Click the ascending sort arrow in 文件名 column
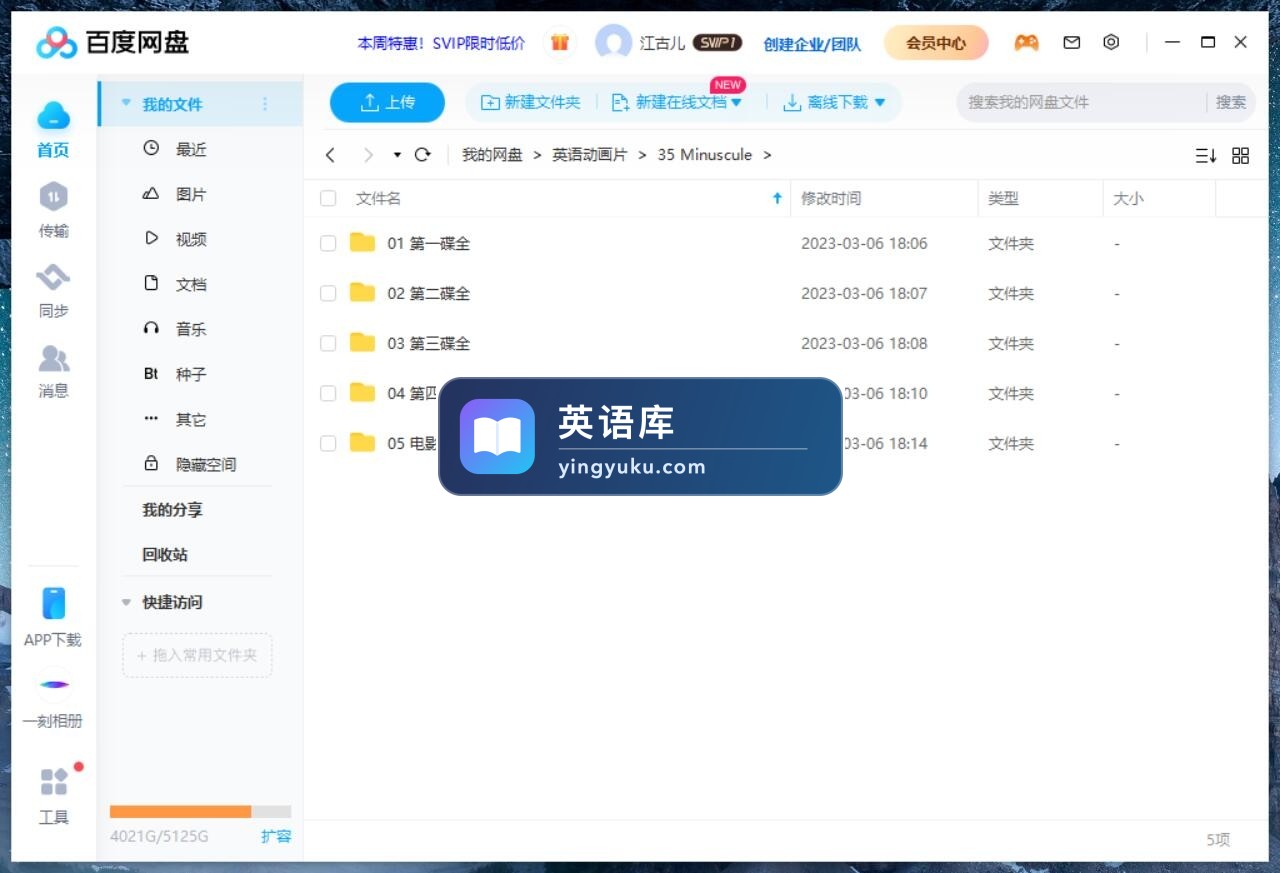Image resolution: width=1280 pixels, height=873 pixels. pos(777,198)
